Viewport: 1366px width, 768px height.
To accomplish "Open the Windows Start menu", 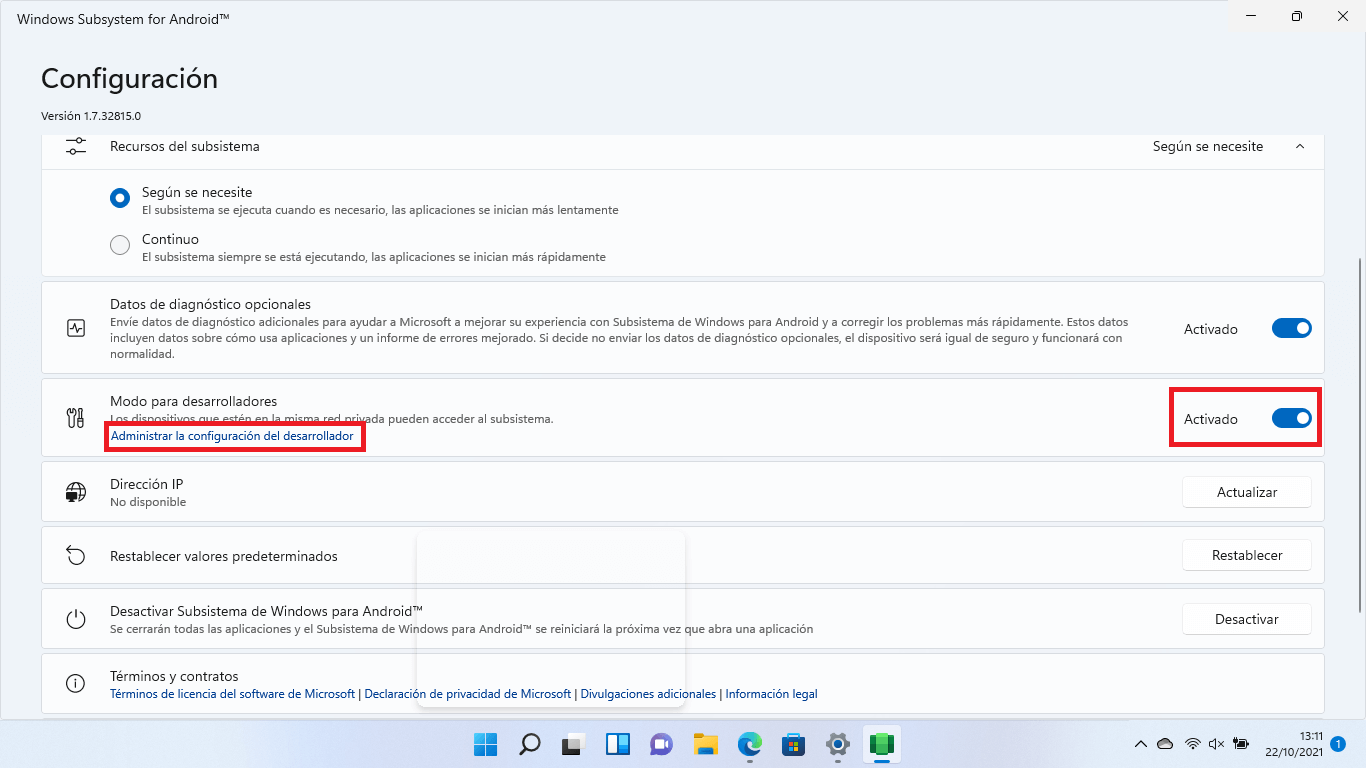I will coord(485,744).
